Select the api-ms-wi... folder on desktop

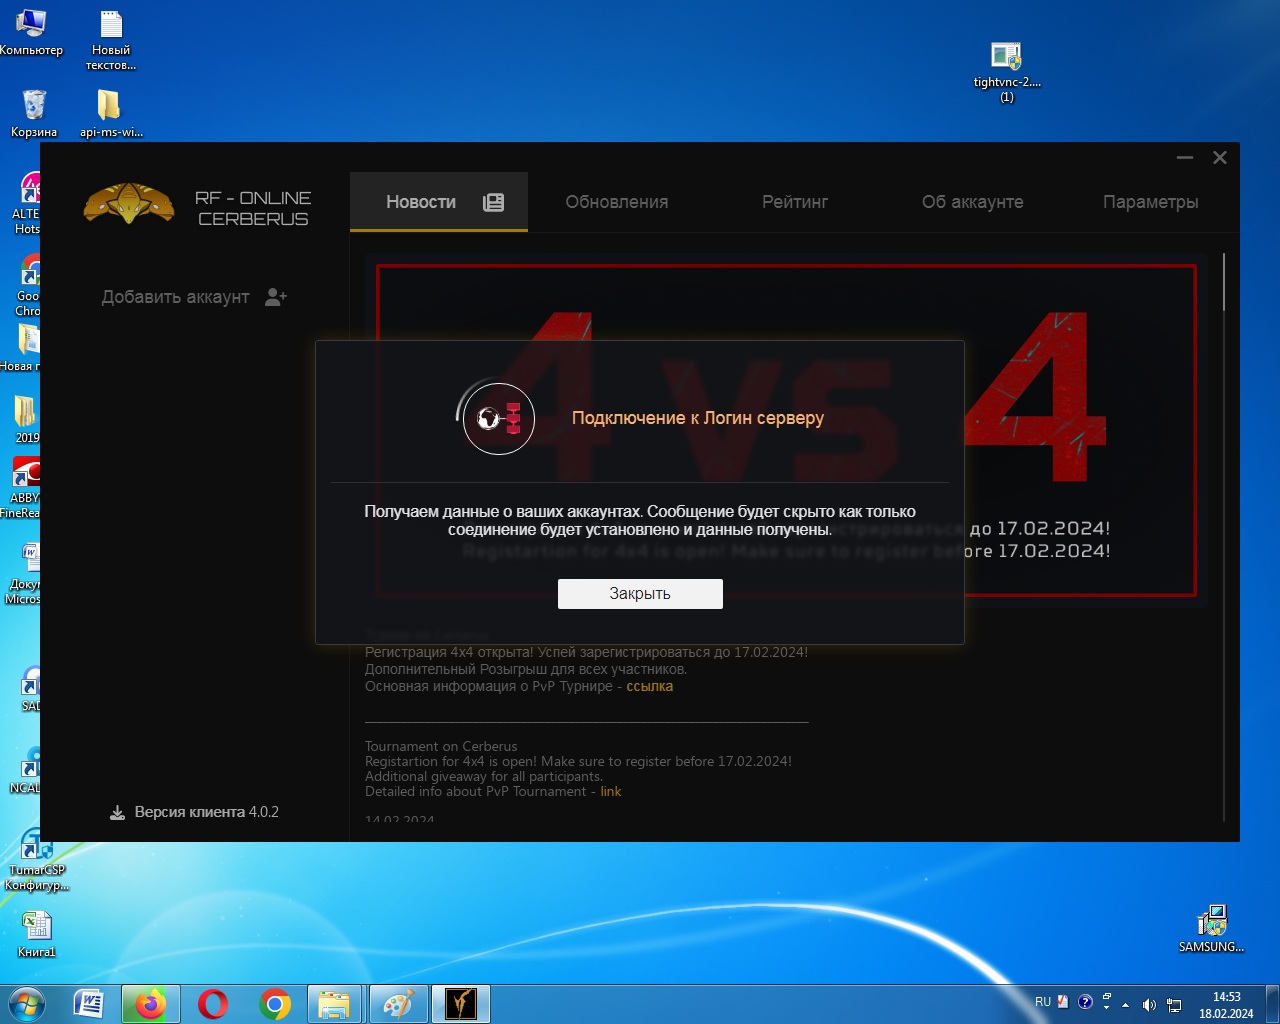(111, 113)
